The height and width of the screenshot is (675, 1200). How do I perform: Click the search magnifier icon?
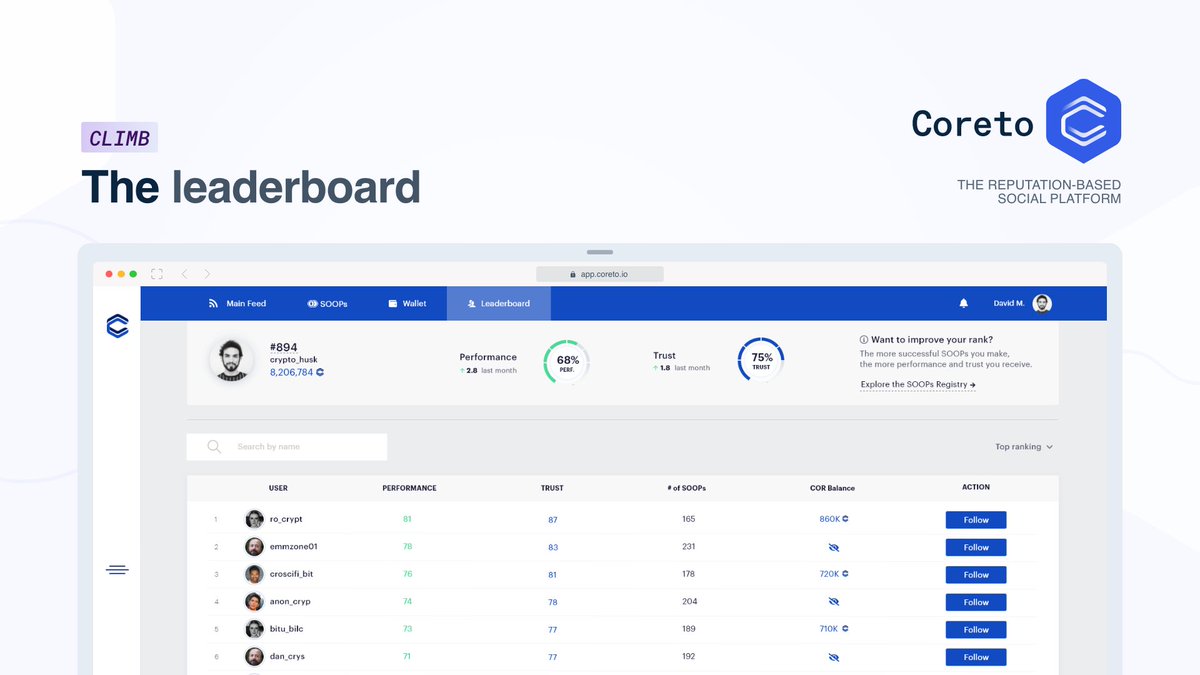[x=214, y=447]
